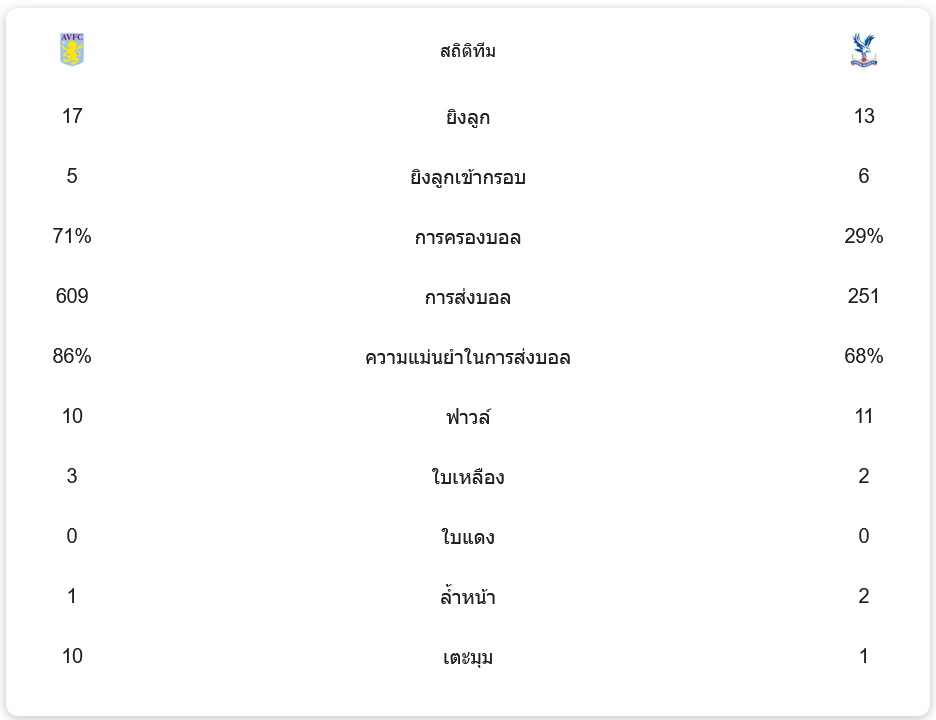The height and width of the screenshot is (720, 936).
Task: Click the ความแม่นยำในการส่งบอล label
Action: 468,357
